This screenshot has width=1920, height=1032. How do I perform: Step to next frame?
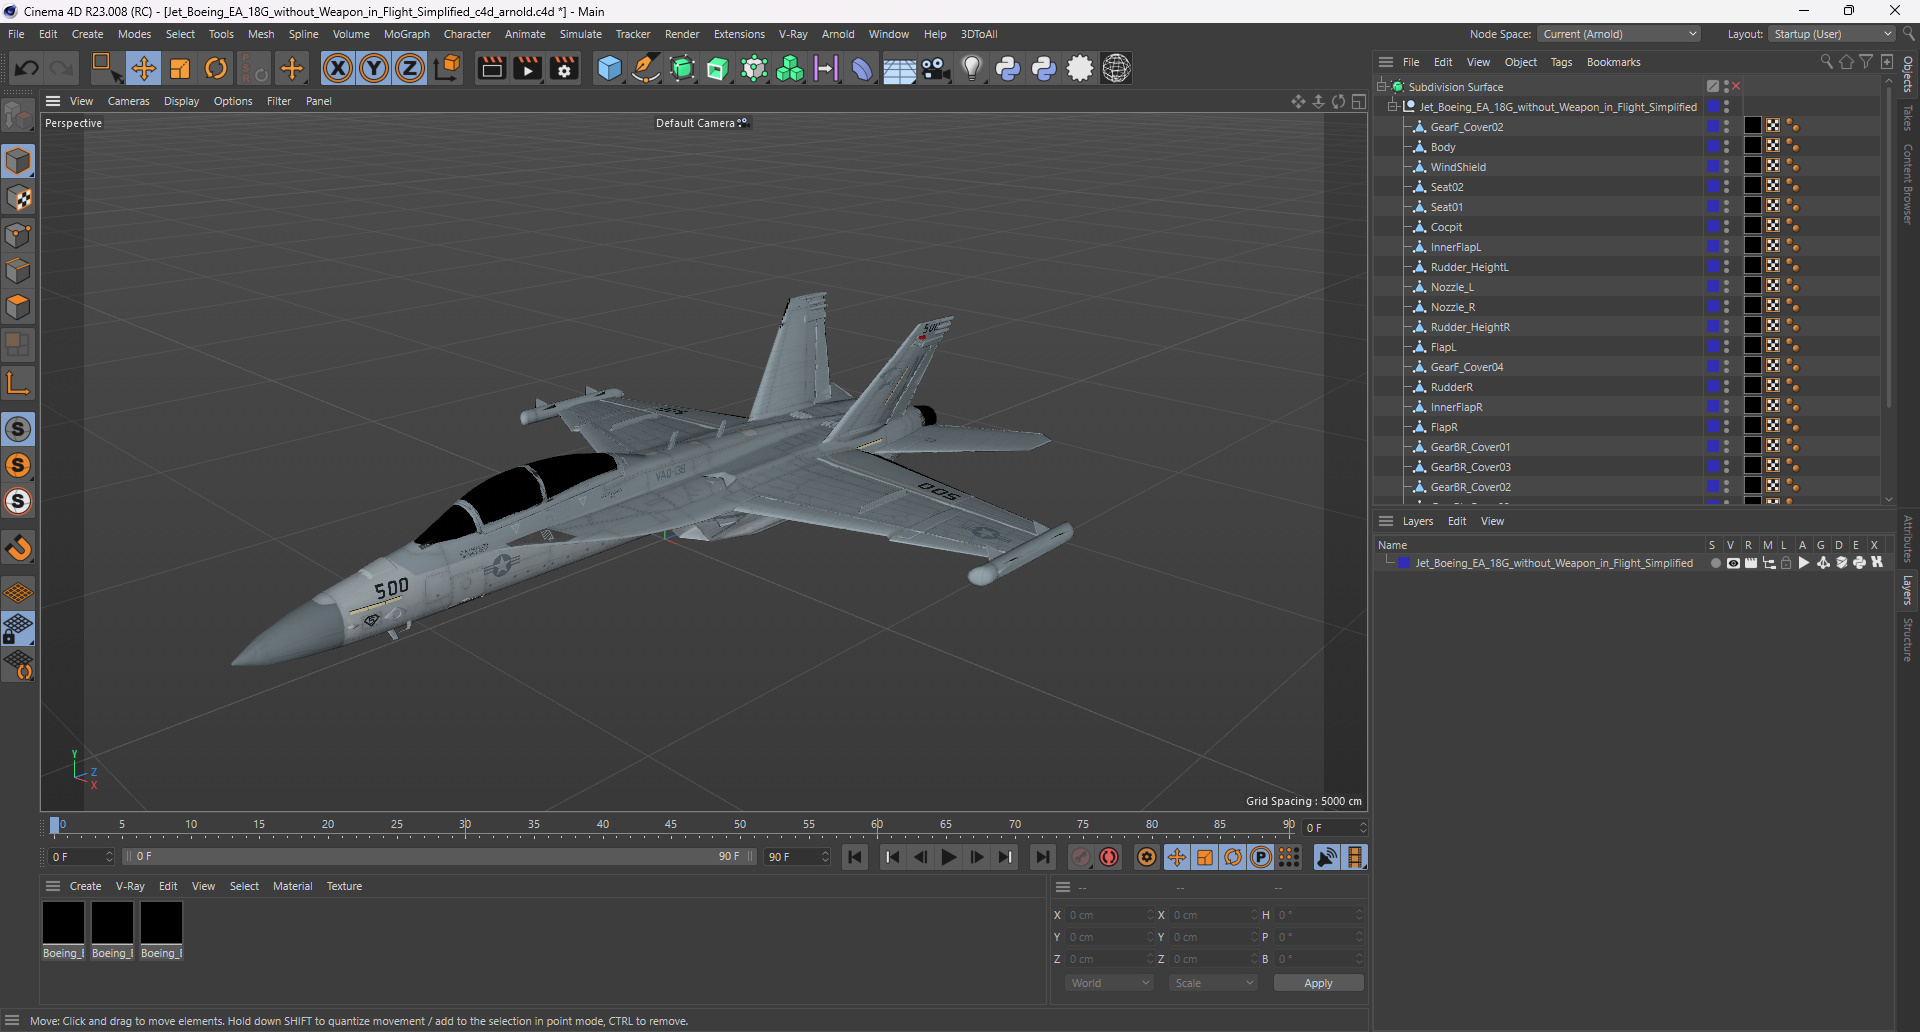[976, 857]
